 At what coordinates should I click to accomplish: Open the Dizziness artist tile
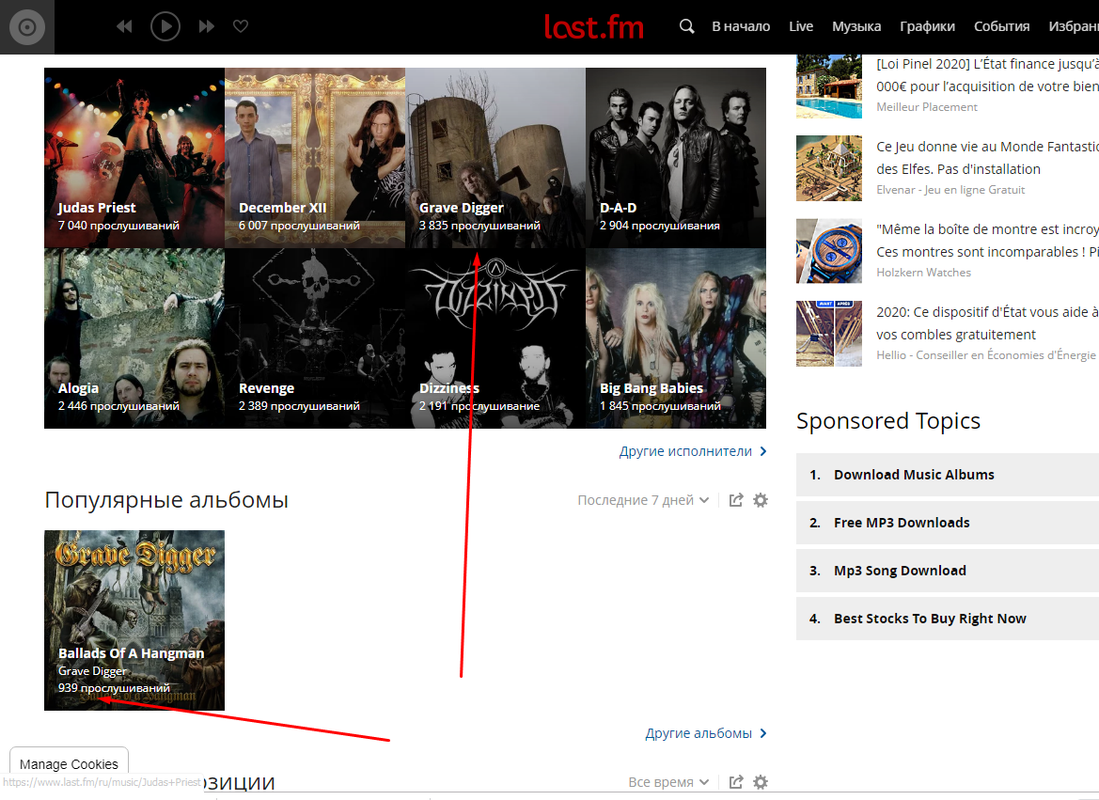[x=496, y=339]
